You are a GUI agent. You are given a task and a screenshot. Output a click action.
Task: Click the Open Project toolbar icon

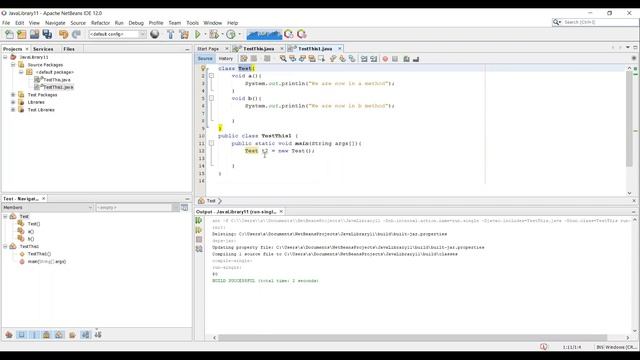pos(34,35)
